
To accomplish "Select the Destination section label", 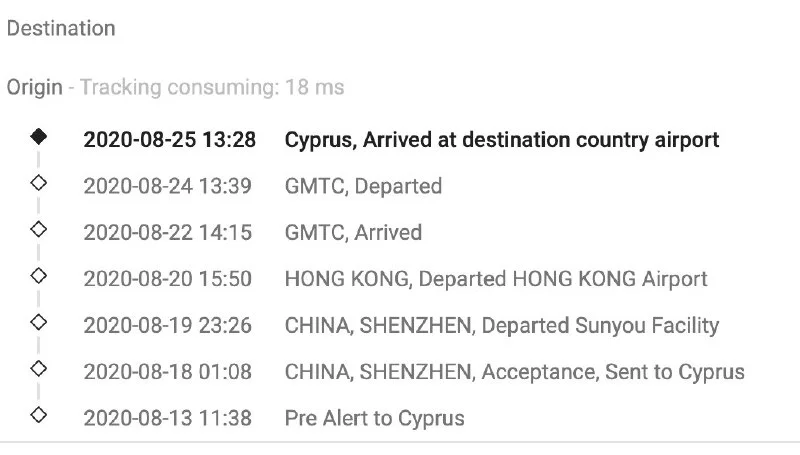I will coord(61,28).
